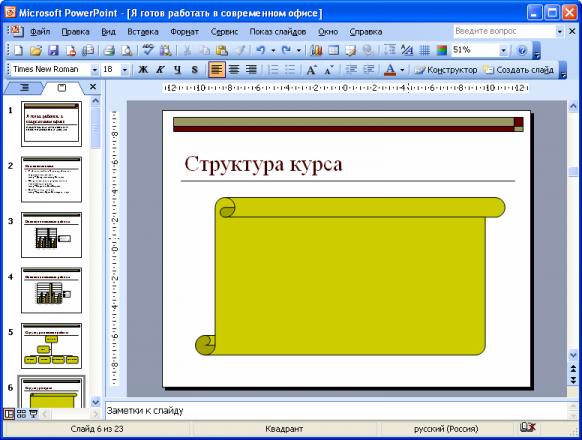Open the 51% zoom dropdown
582x440 pixels.
tap(503, 50)
